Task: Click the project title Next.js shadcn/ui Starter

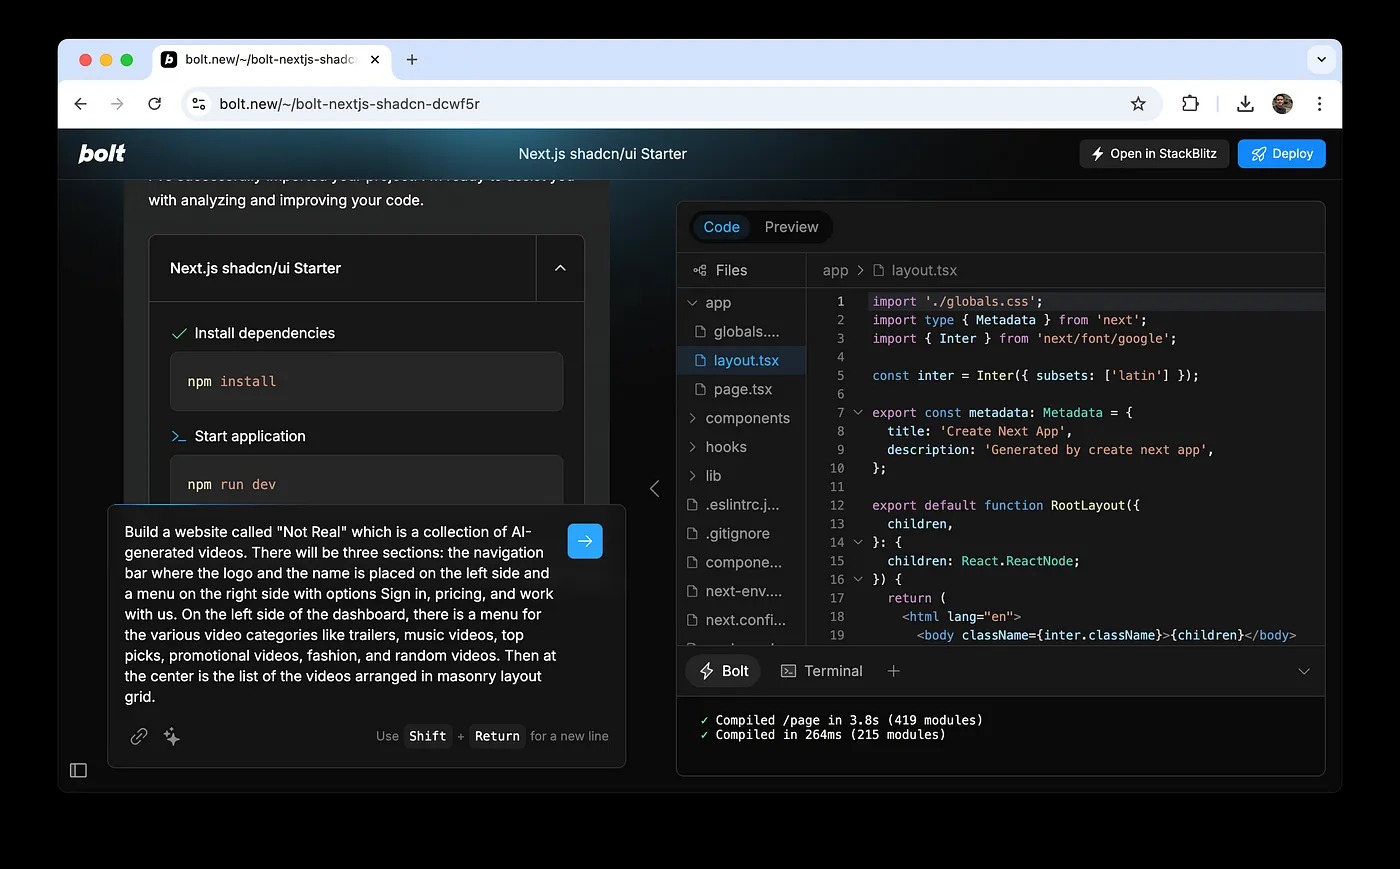Action: pos(602,154)
